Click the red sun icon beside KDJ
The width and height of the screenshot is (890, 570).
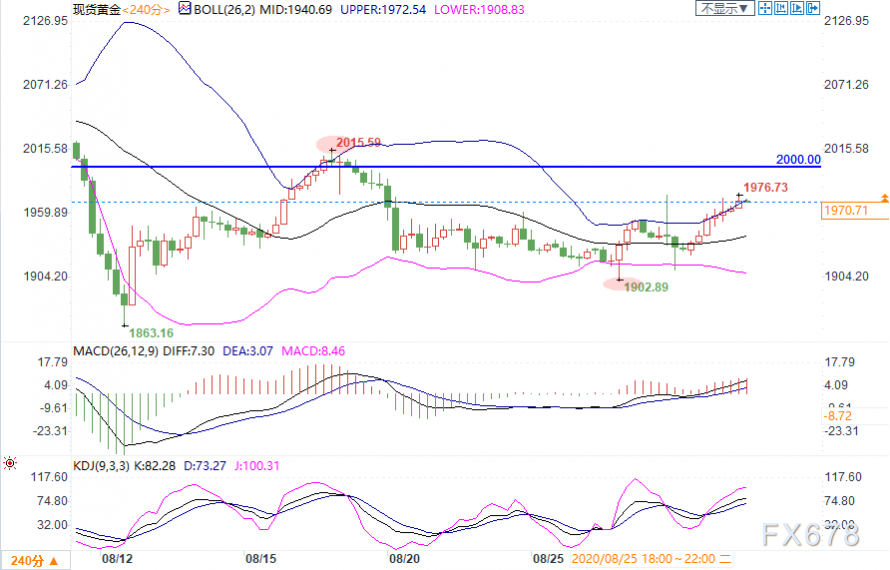click(x=10, y=463)
